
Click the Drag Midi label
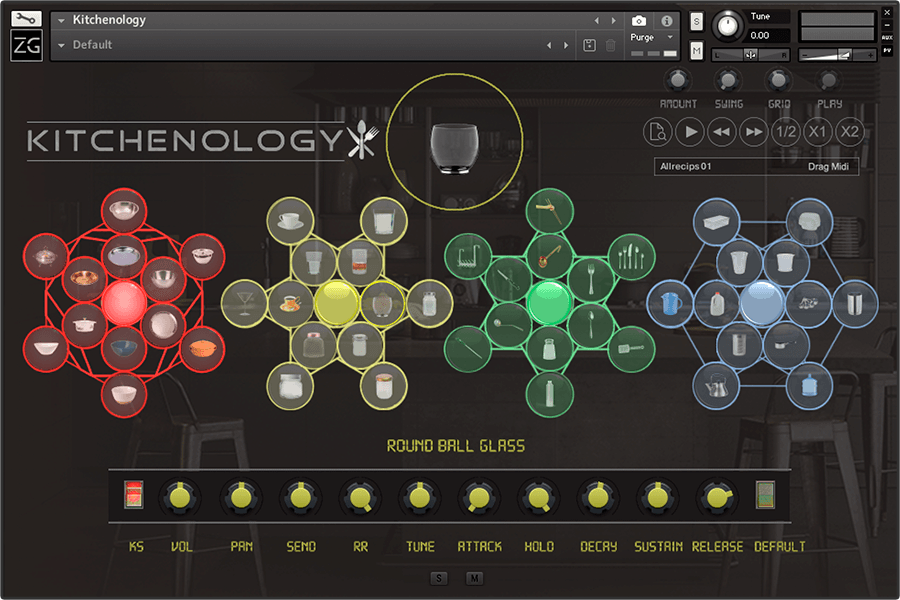[x=828, y=167]
